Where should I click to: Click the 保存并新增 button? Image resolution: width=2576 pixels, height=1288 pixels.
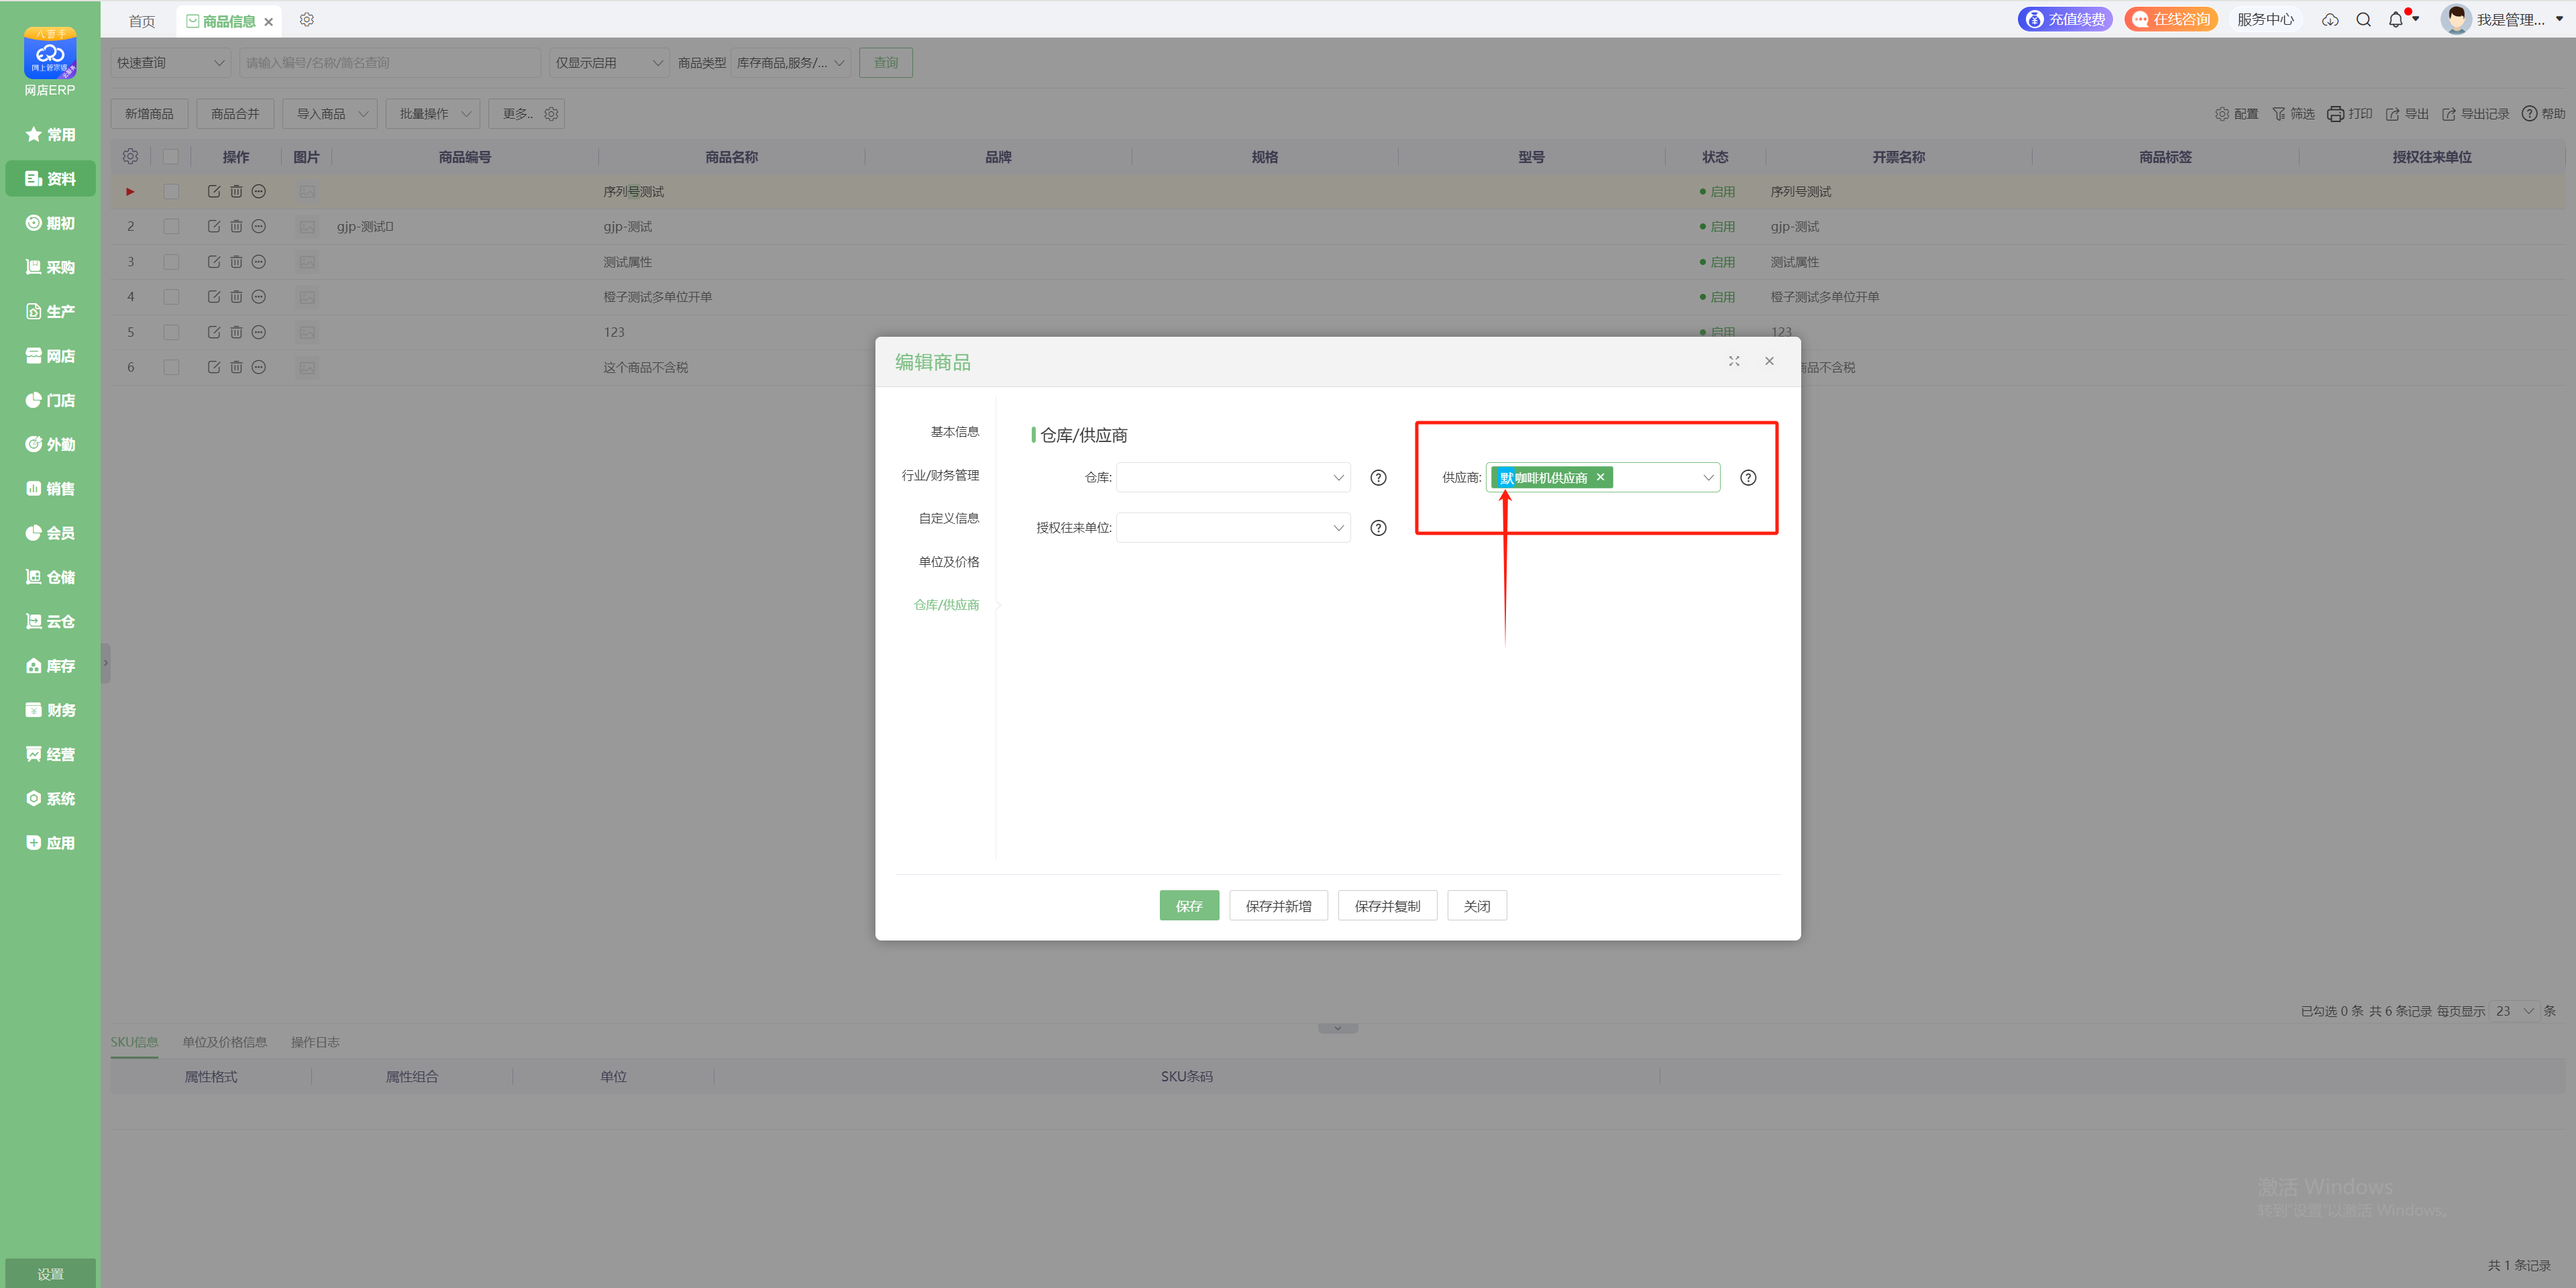tap(1278, 906)
